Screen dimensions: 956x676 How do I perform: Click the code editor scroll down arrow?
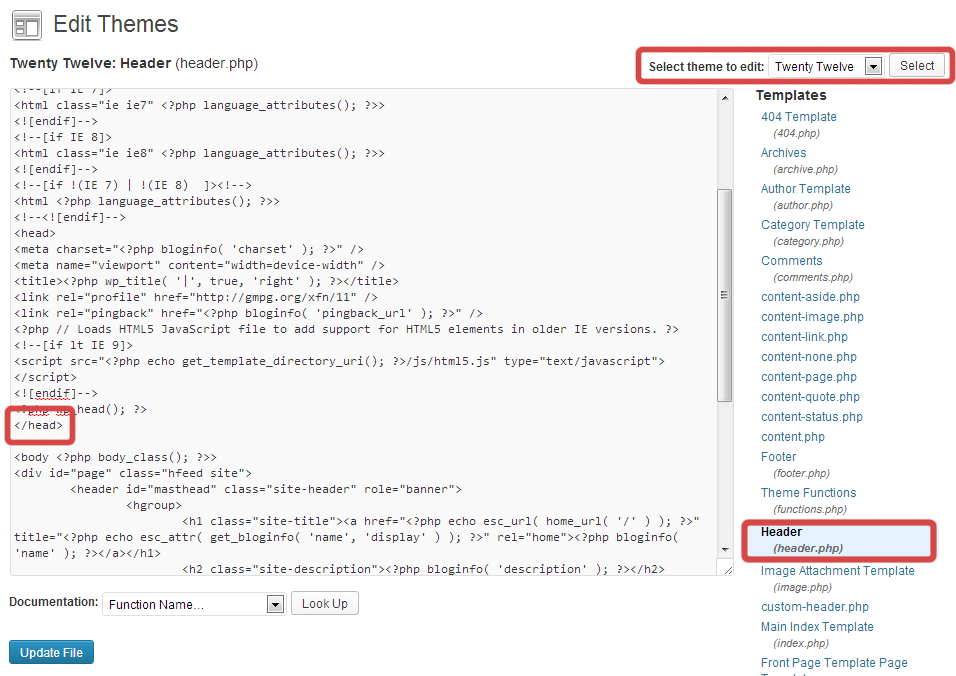725,549
